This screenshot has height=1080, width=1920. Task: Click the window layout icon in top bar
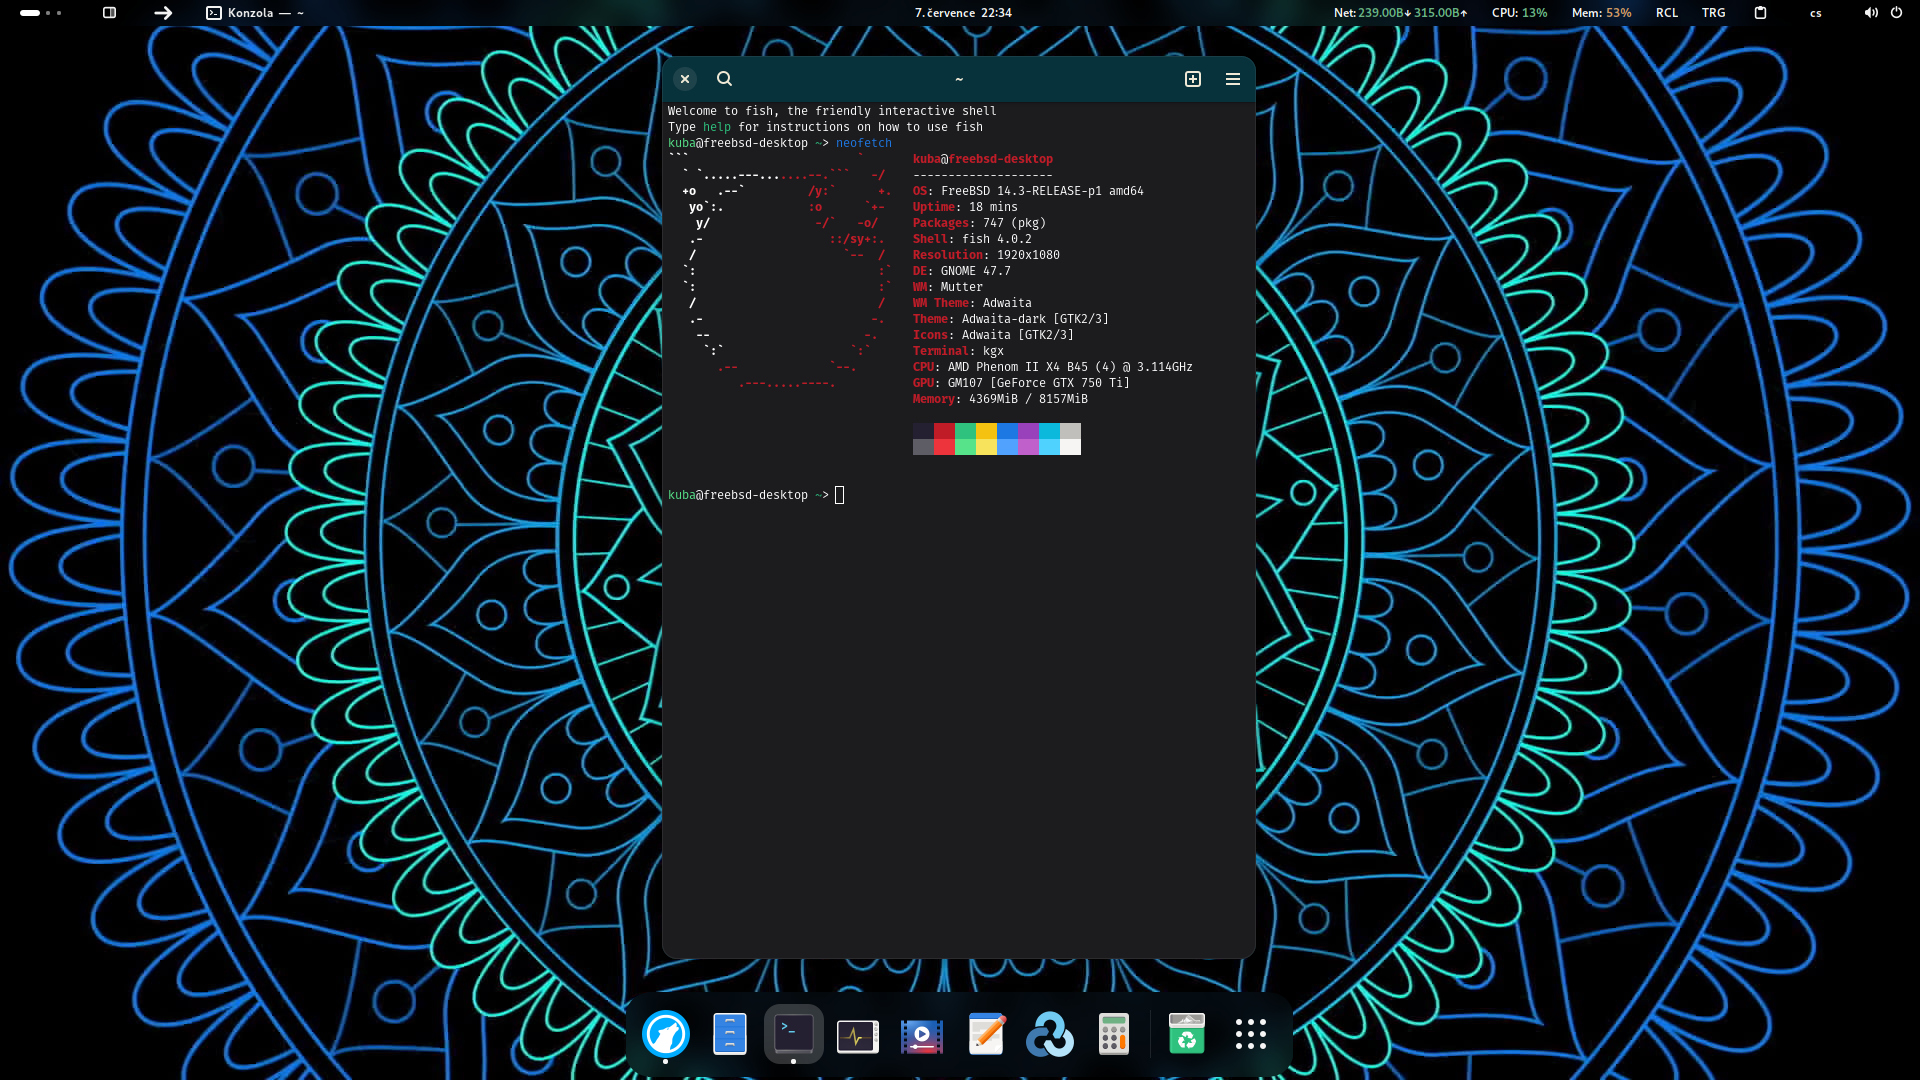coord(110,13)
